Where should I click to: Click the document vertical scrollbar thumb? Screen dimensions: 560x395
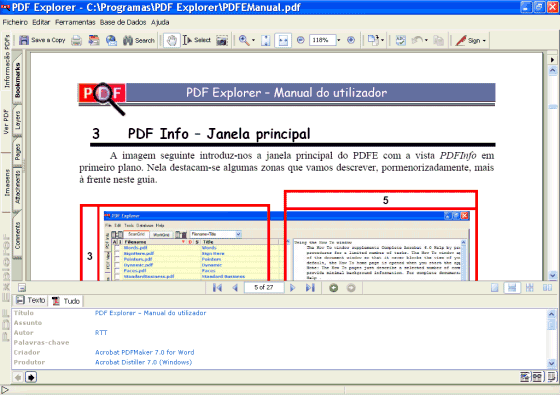coord(552,107)
